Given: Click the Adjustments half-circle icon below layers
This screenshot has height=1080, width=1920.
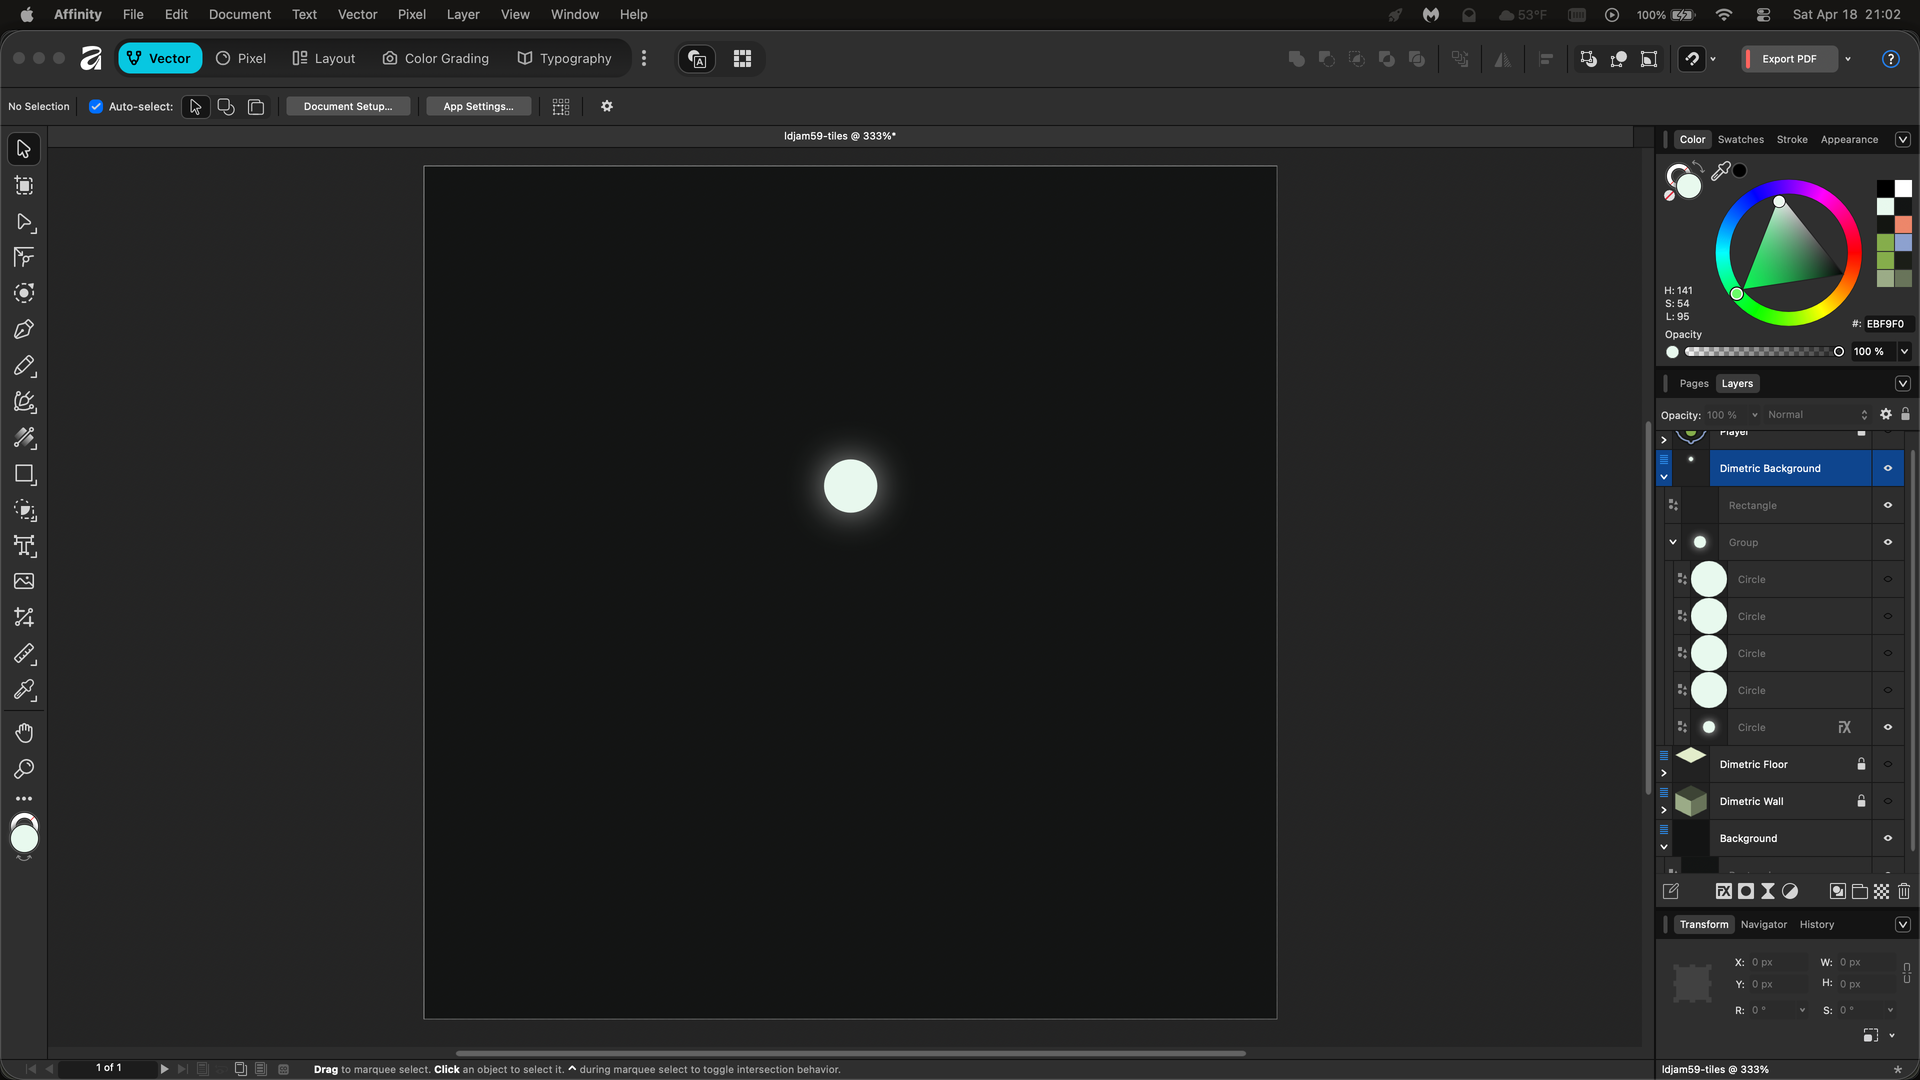Looking at the screenshot, I should [1790, 891].
